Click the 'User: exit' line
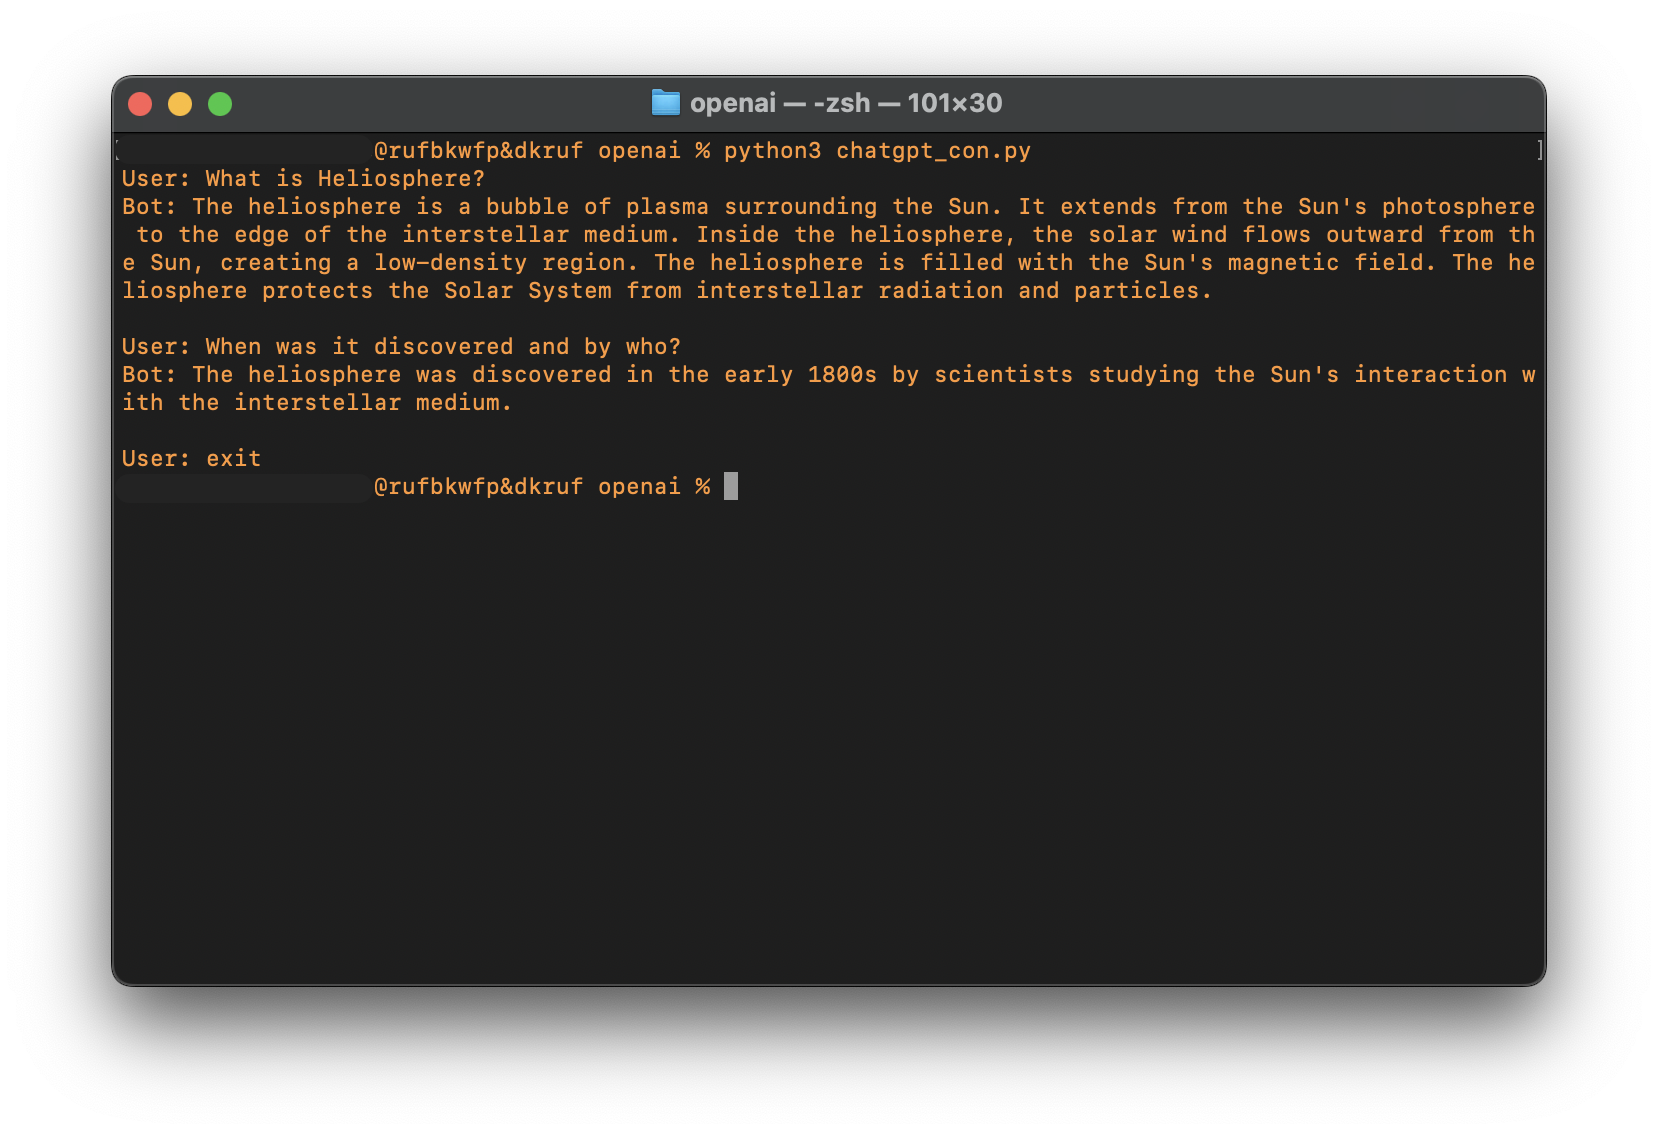 click(191, 459)
